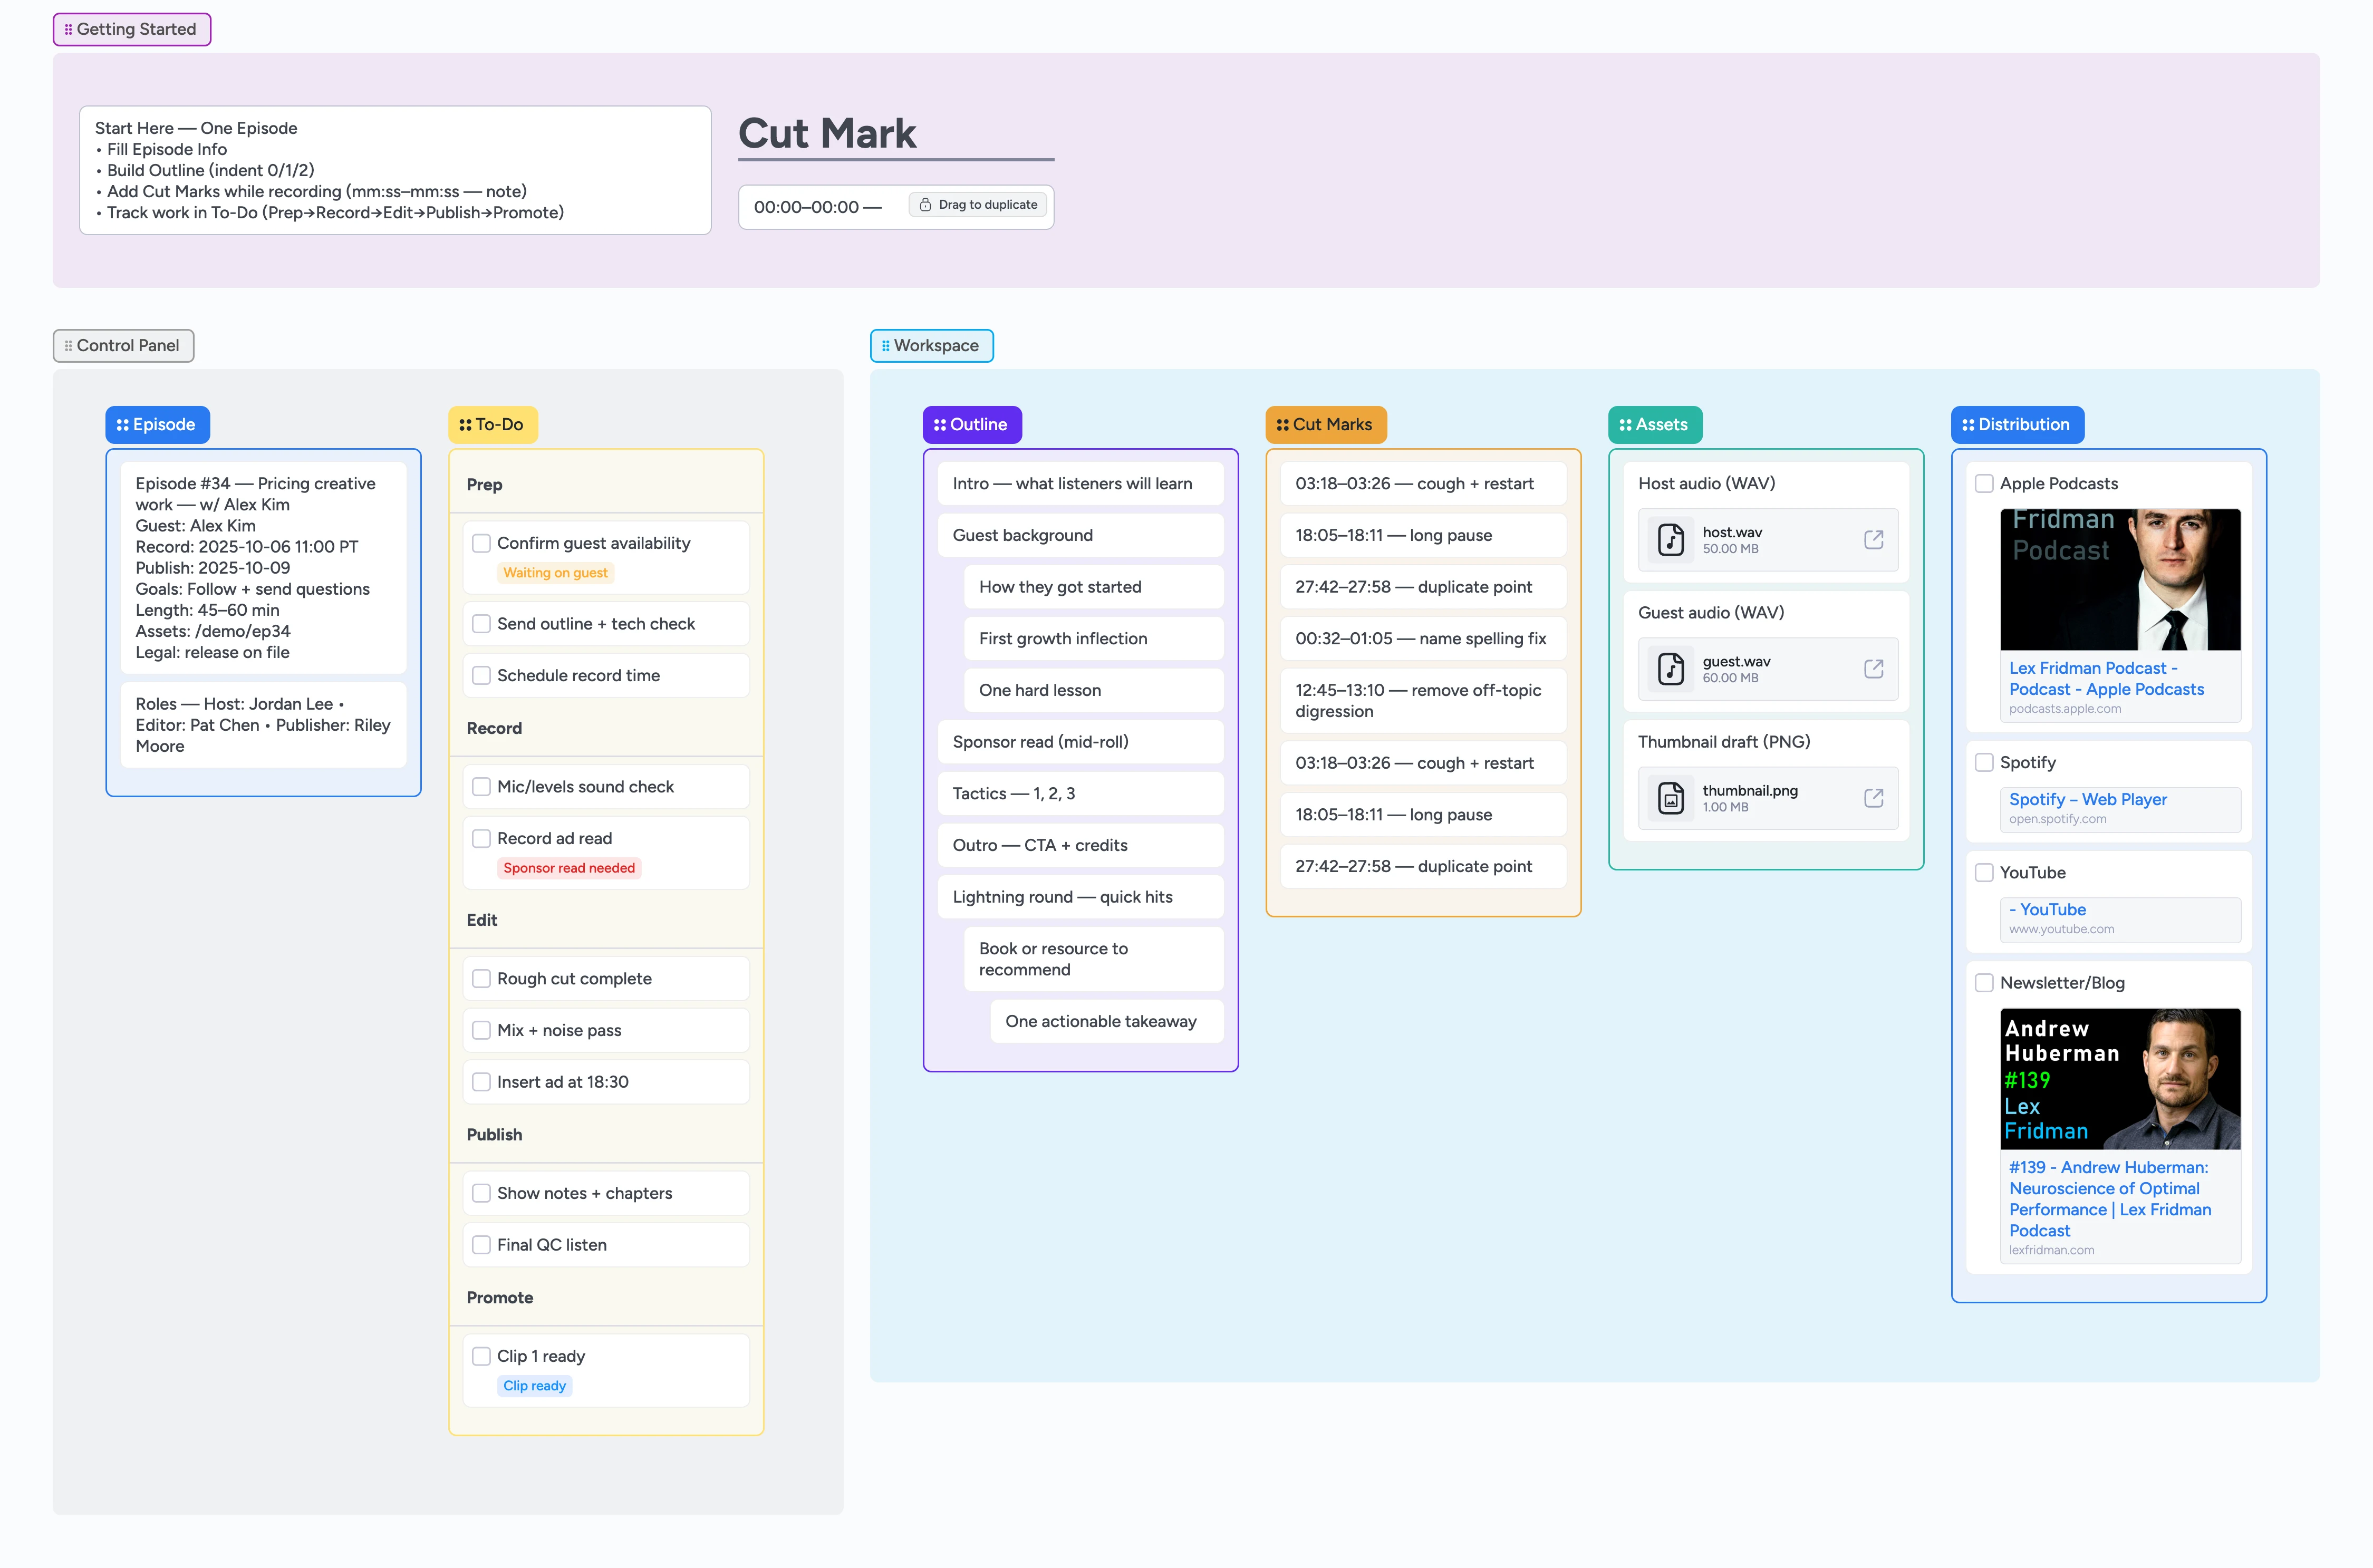
Task: Enable the Spotify distribution checkbox
Action: 1984,762
